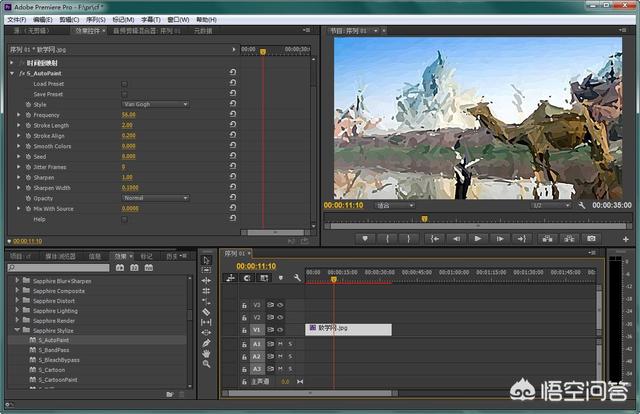
Task: Click the timeline timecode 00:00:11:10
Action: click(256, 266)
